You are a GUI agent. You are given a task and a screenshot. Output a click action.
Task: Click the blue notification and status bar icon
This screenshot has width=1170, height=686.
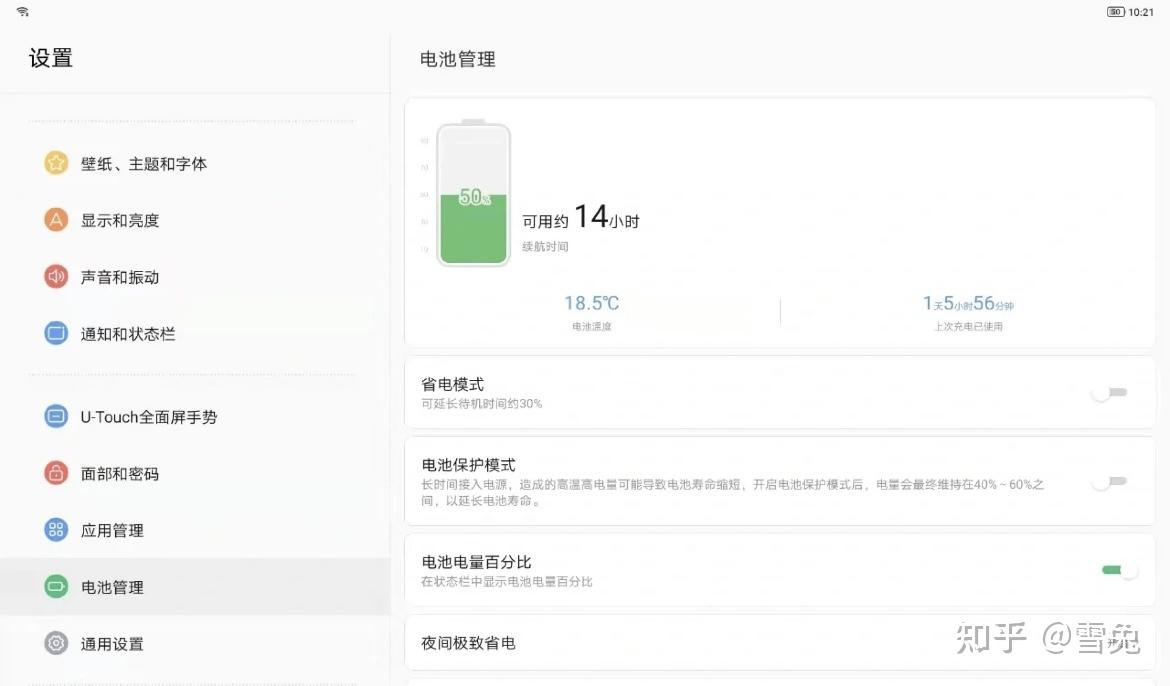(x=56, y=333)
